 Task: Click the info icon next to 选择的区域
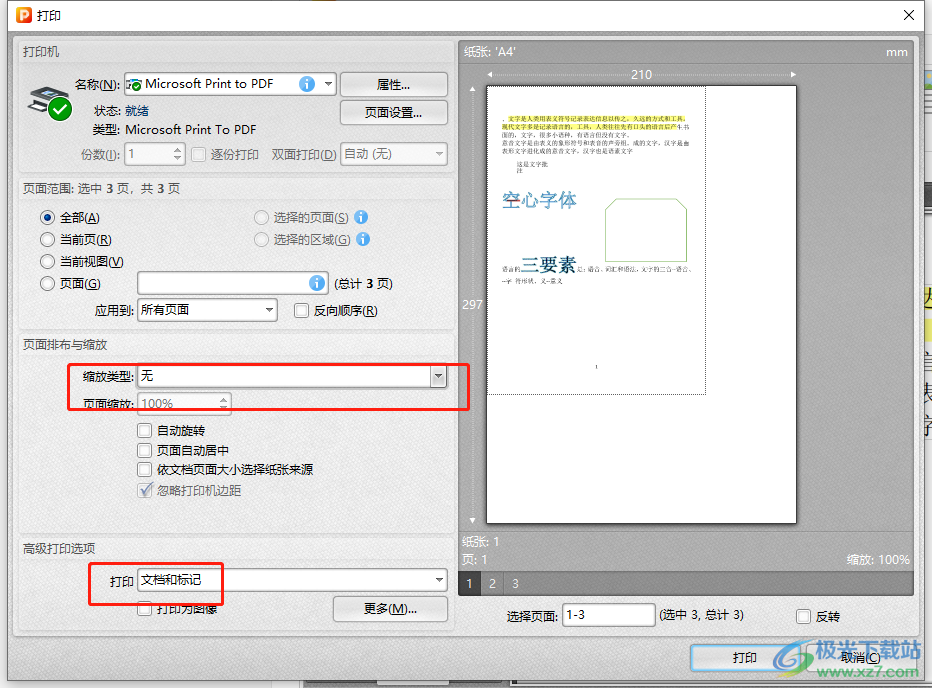(363, 239)
